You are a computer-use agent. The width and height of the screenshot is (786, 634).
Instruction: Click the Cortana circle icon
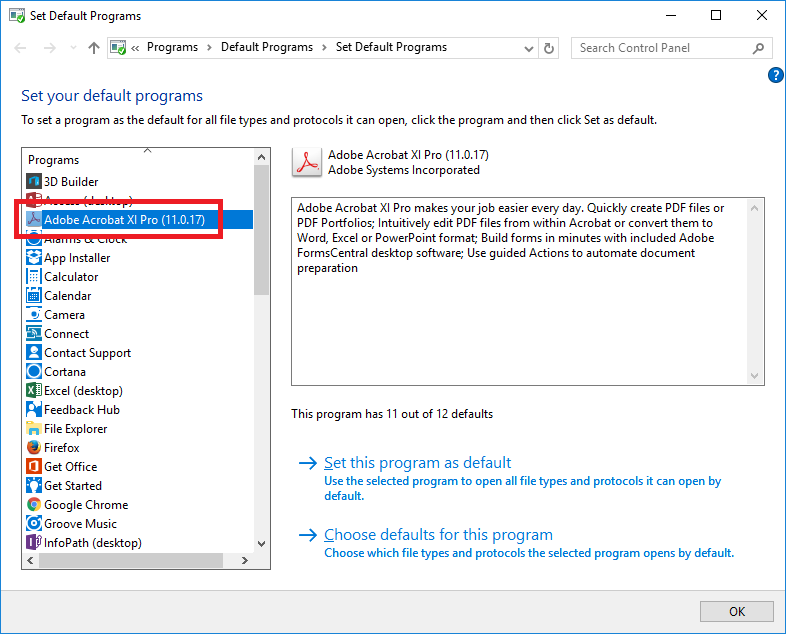tap(34, 371)
